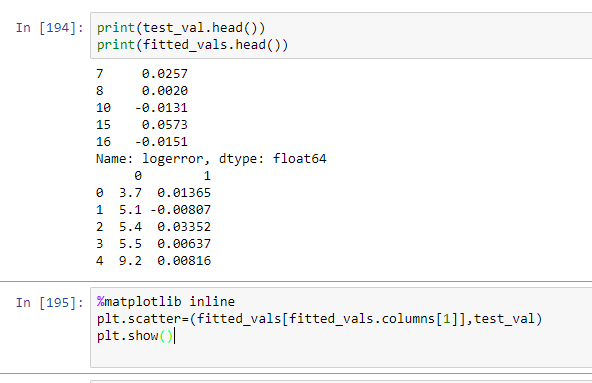
Task: Click the print(fitted_vals.head()) code line
Action: click(192, 45)
